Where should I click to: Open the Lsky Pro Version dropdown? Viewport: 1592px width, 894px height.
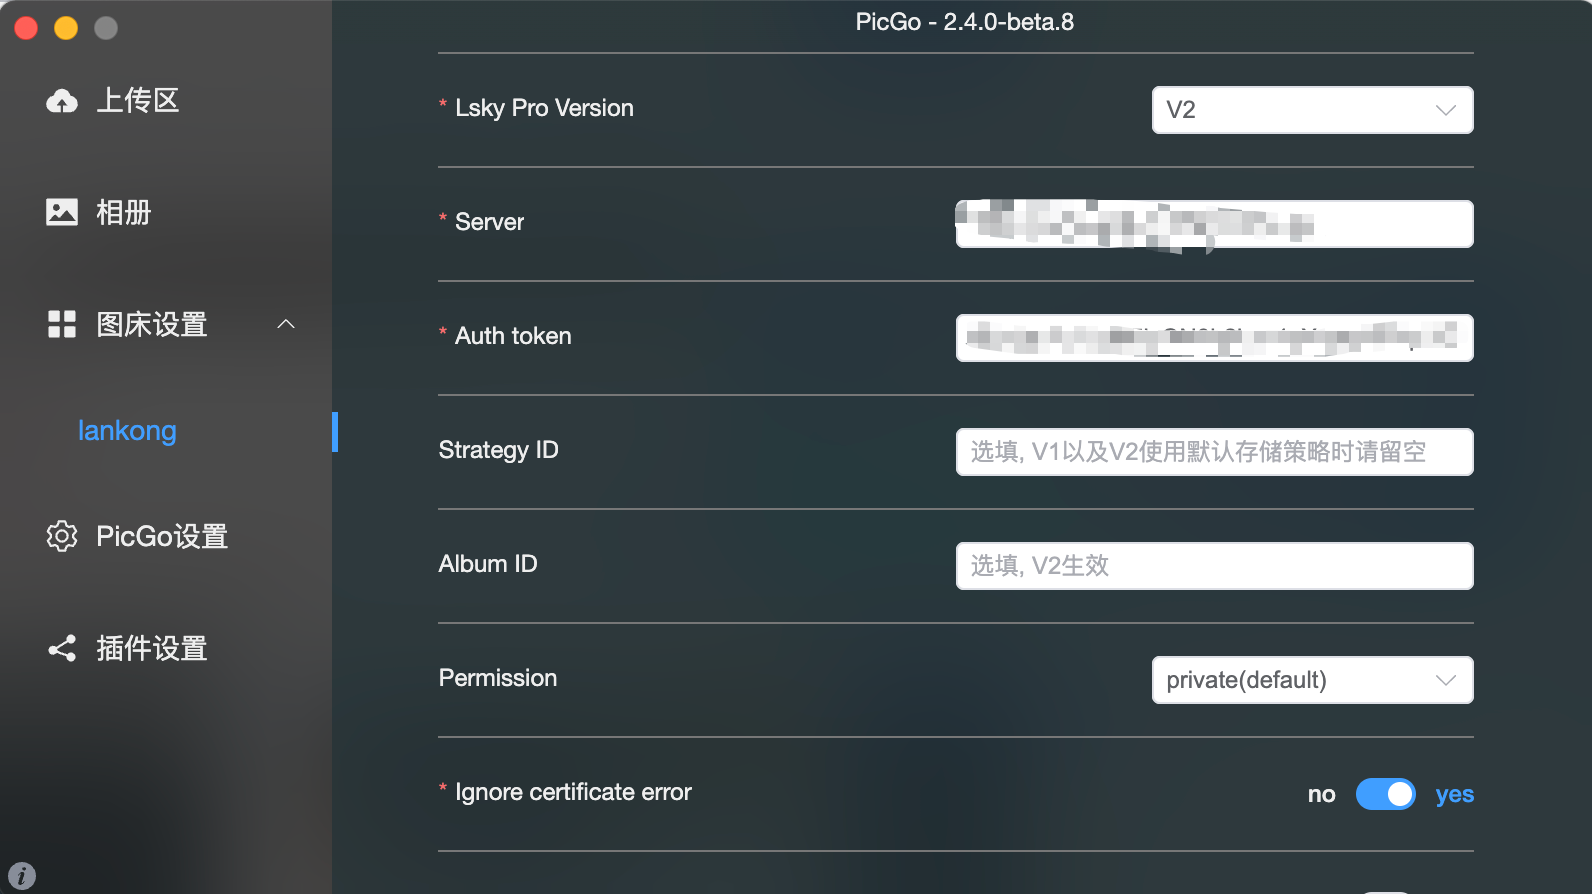[1312, 110]
